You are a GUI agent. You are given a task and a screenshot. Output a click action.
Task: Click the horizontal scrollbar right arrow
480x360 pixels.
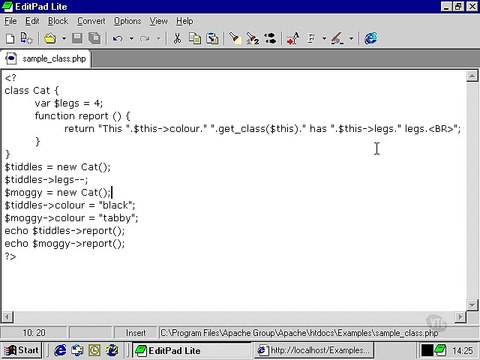[460, 317]
